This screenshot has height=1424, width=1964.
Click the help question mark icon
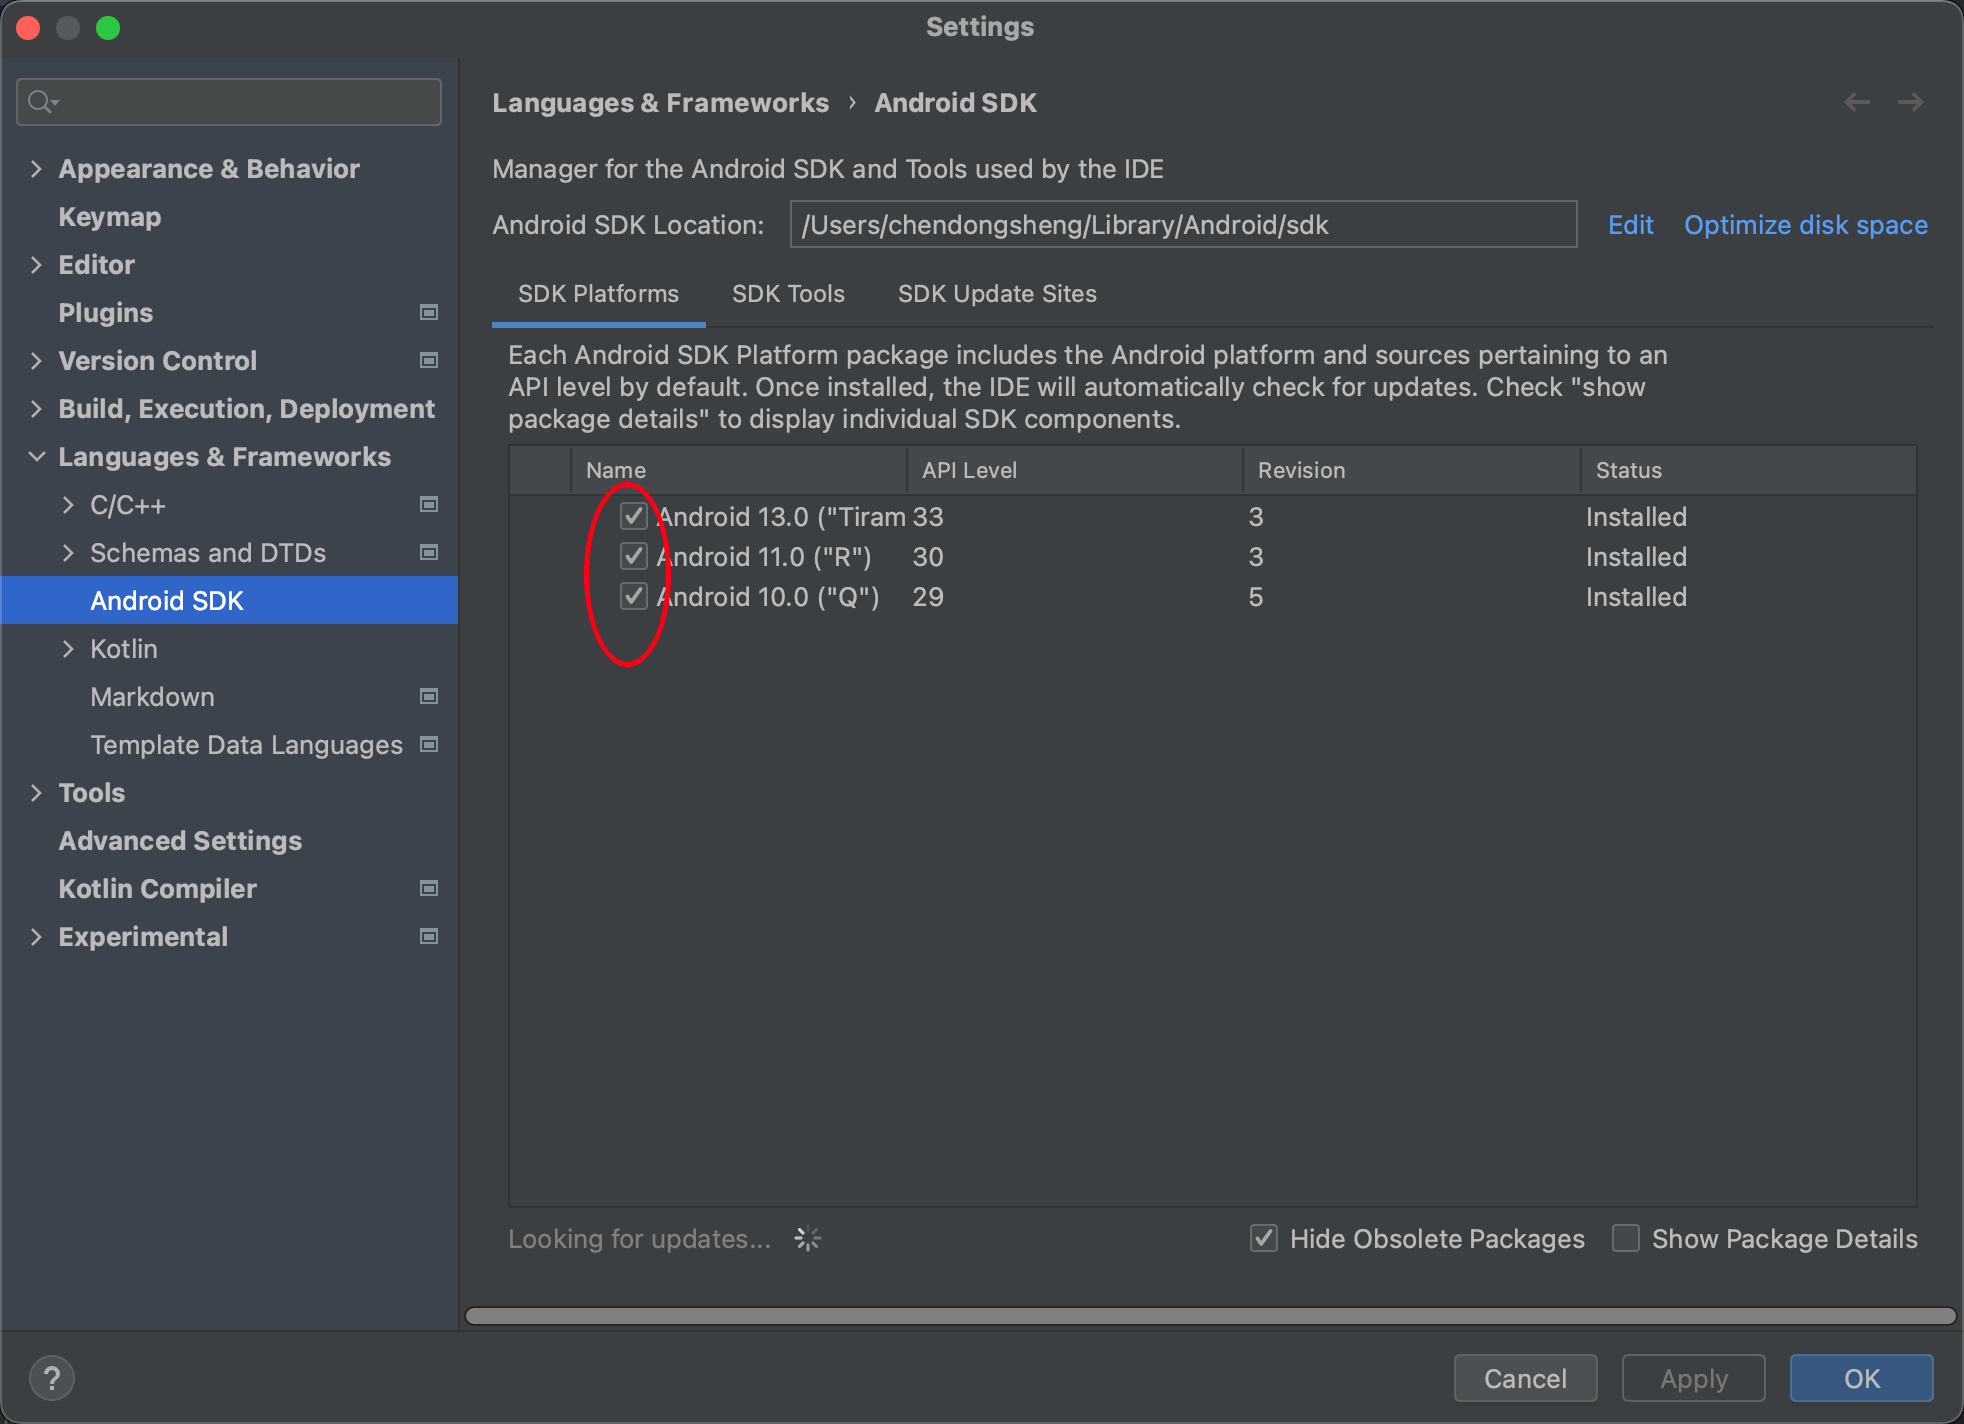point(52,1378)
